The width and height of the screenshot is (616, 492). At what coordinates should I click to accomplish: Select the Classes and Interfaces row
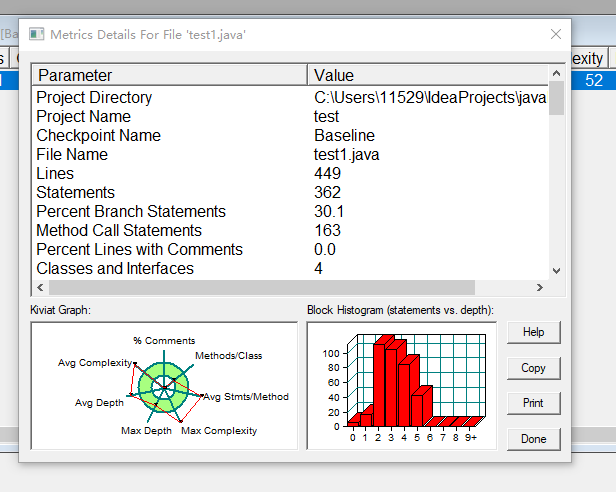click(x=290, y=268)
